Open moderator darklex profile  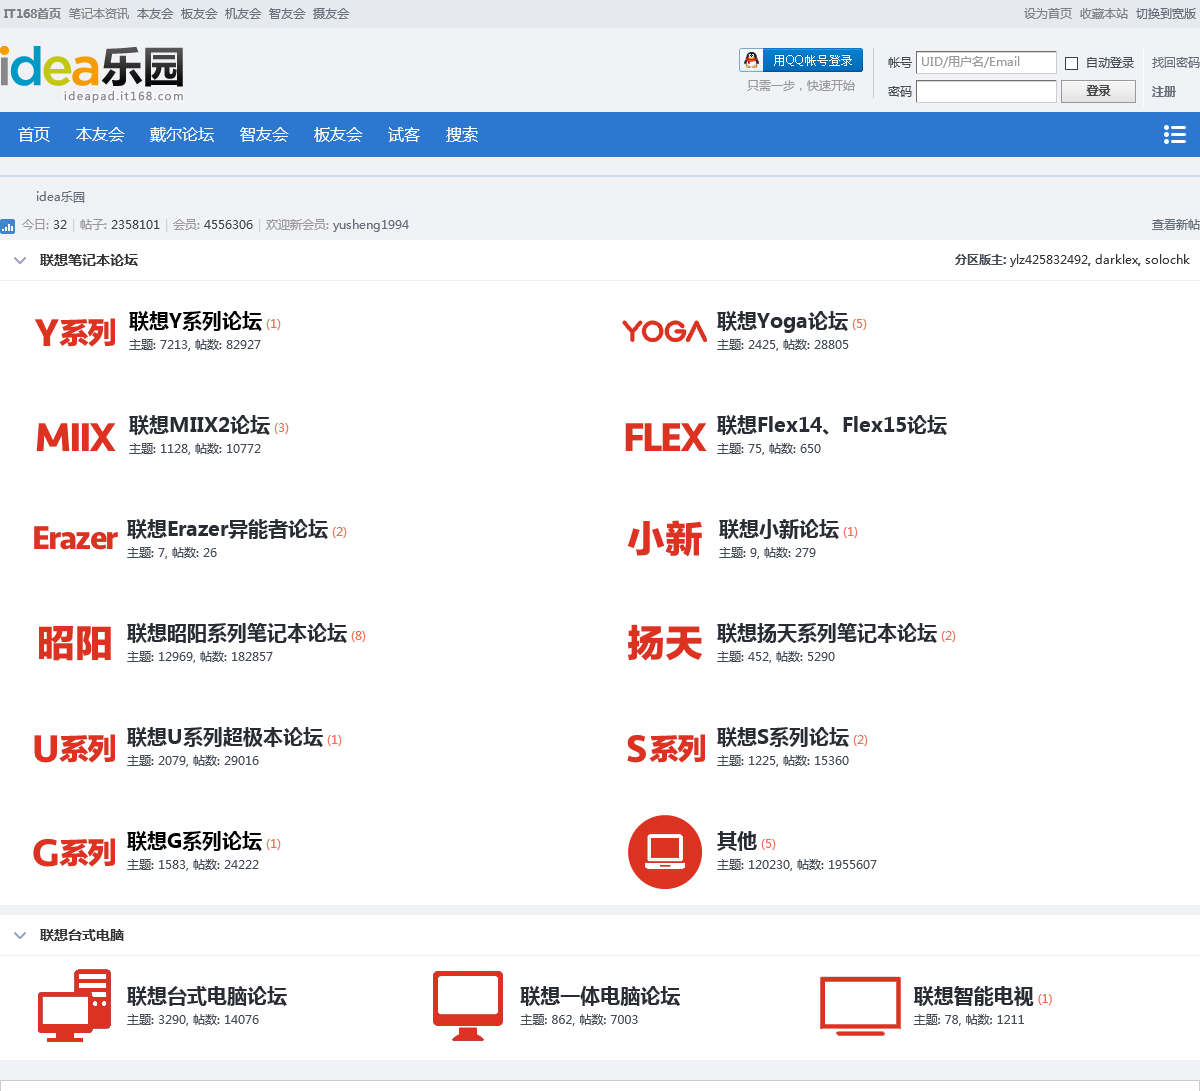point(1117,260)
